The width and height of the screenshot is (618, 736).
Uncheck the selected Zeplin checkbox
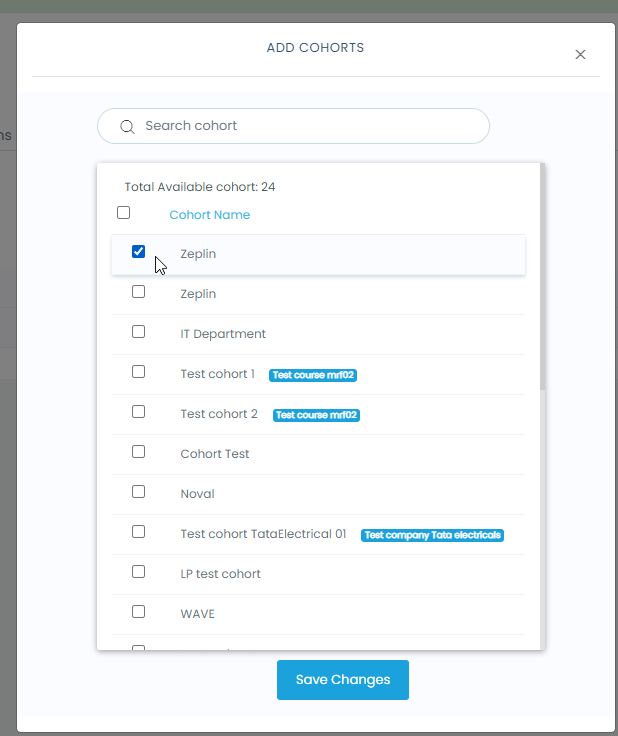click(x=139, y=252)
